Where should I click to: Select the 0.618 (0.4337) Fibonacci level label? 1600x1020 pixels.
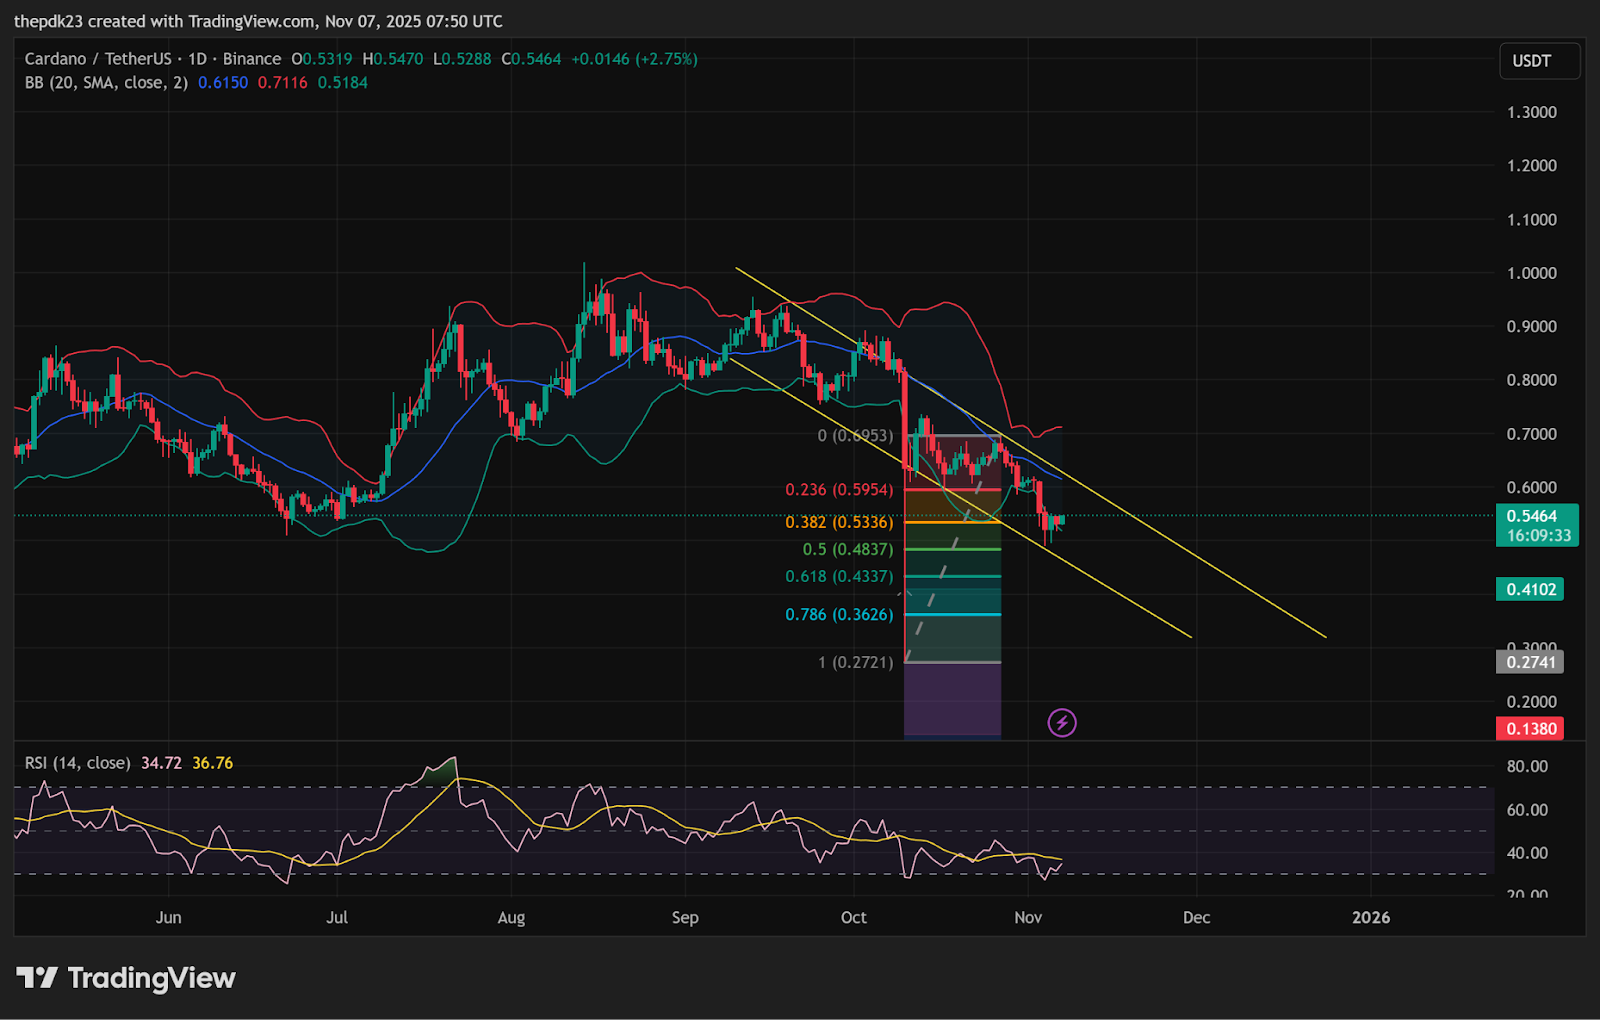click(839, 577)
